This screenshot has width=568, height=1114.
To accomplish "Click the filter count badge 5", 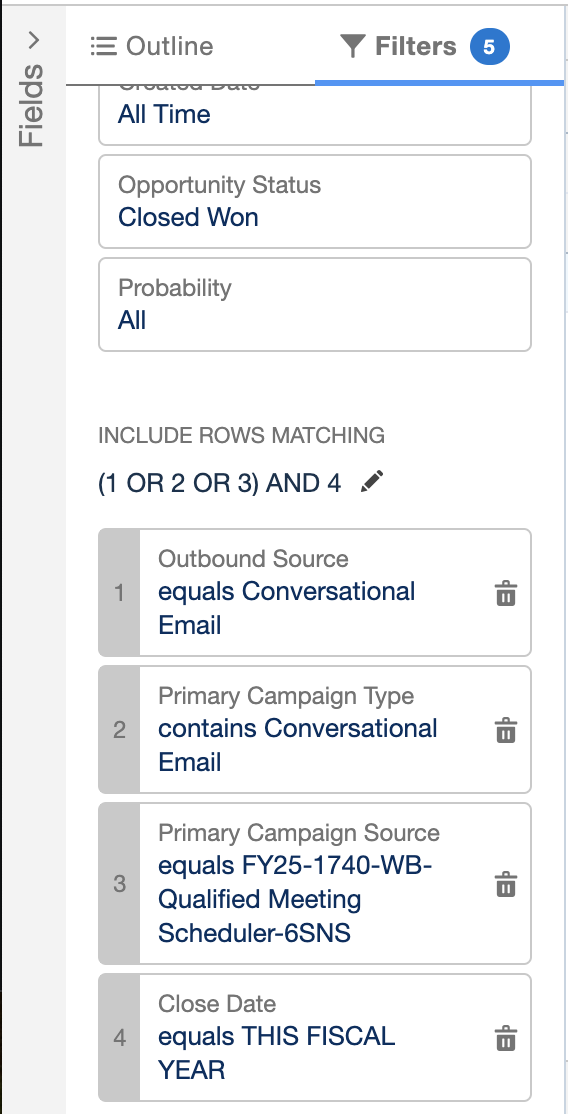I will pyautogui.click(x=489, y=47).
